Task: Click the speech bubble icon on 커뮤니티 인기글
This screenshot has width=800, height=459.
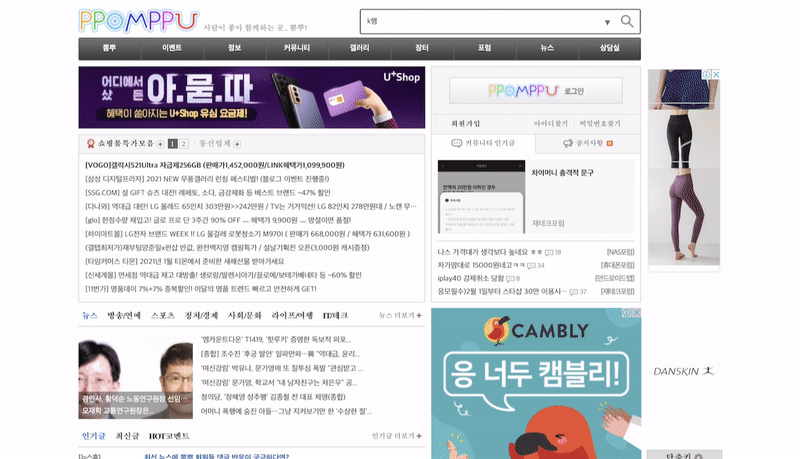Action: tap(457, 143)
